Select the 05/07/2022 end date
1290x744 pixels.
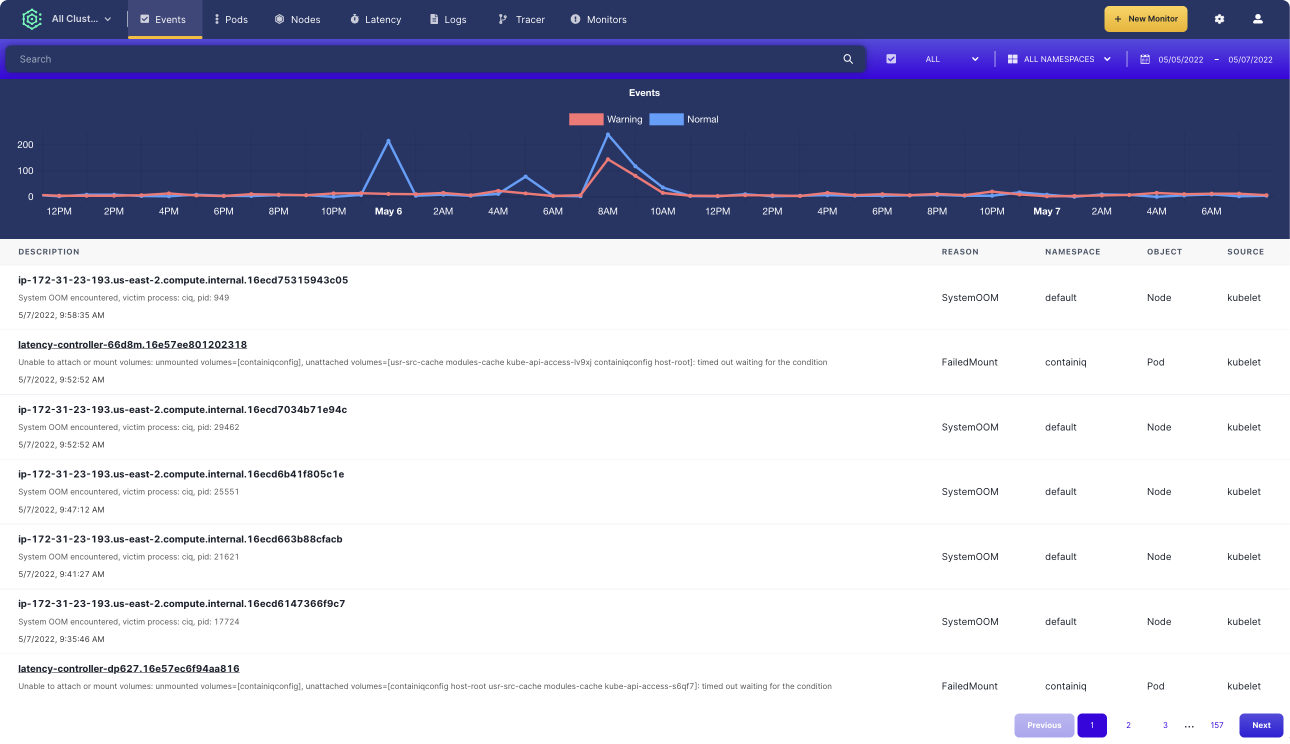(x=1250, y=60)
